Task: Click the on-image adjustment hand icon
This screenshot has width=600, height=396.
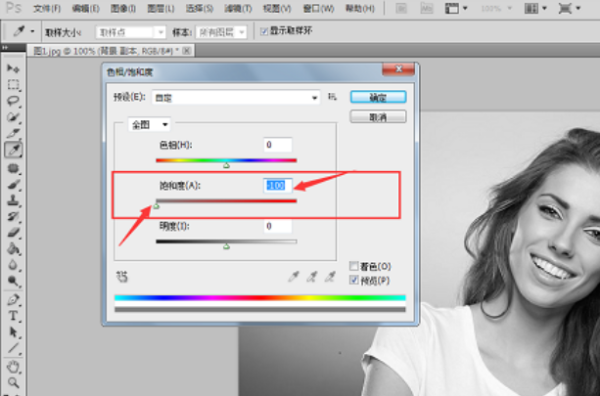Action: [122, 276]
